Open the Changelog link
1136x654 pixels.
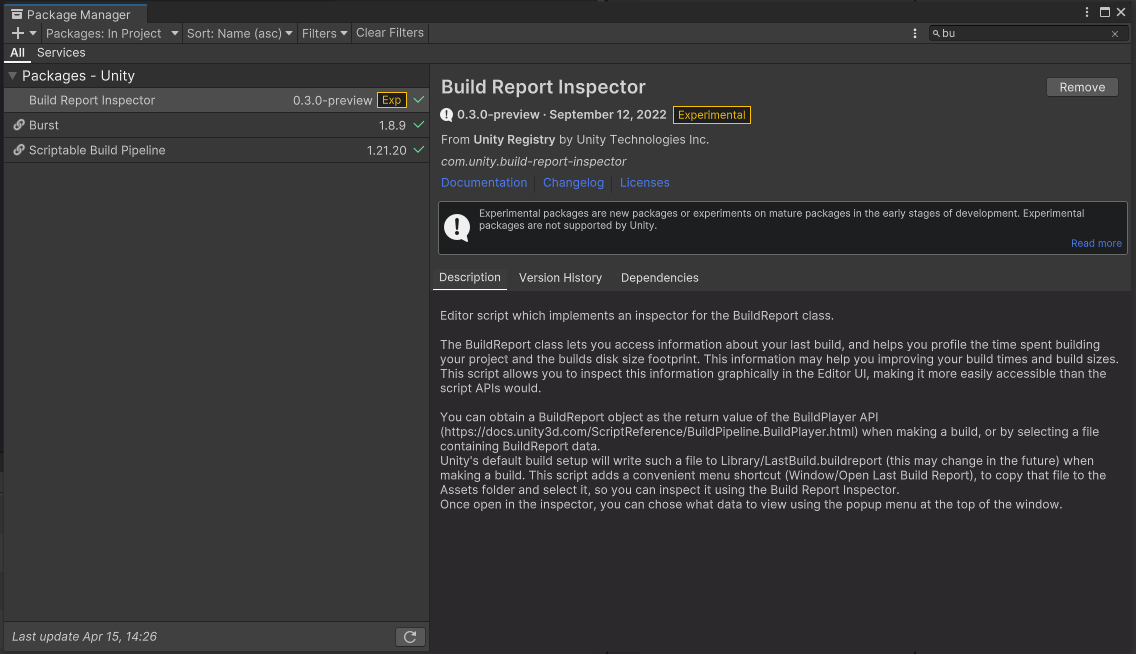[x=573, y=183]
